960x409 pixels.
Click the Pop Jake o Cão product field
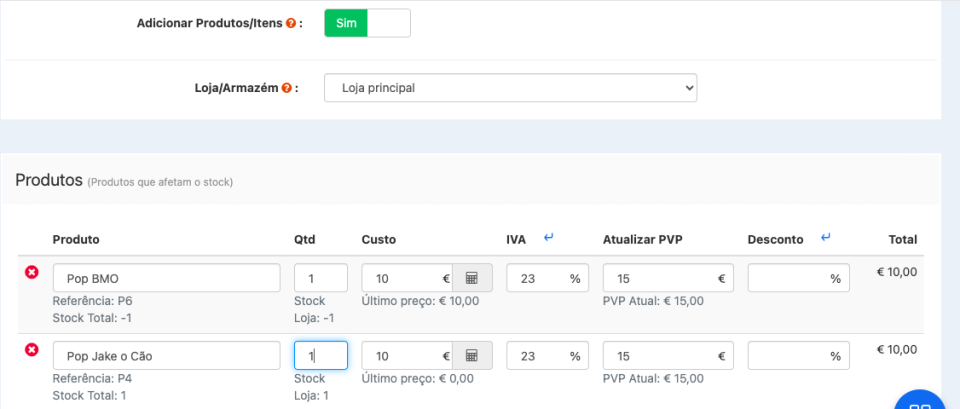click(x=166, y=356)
